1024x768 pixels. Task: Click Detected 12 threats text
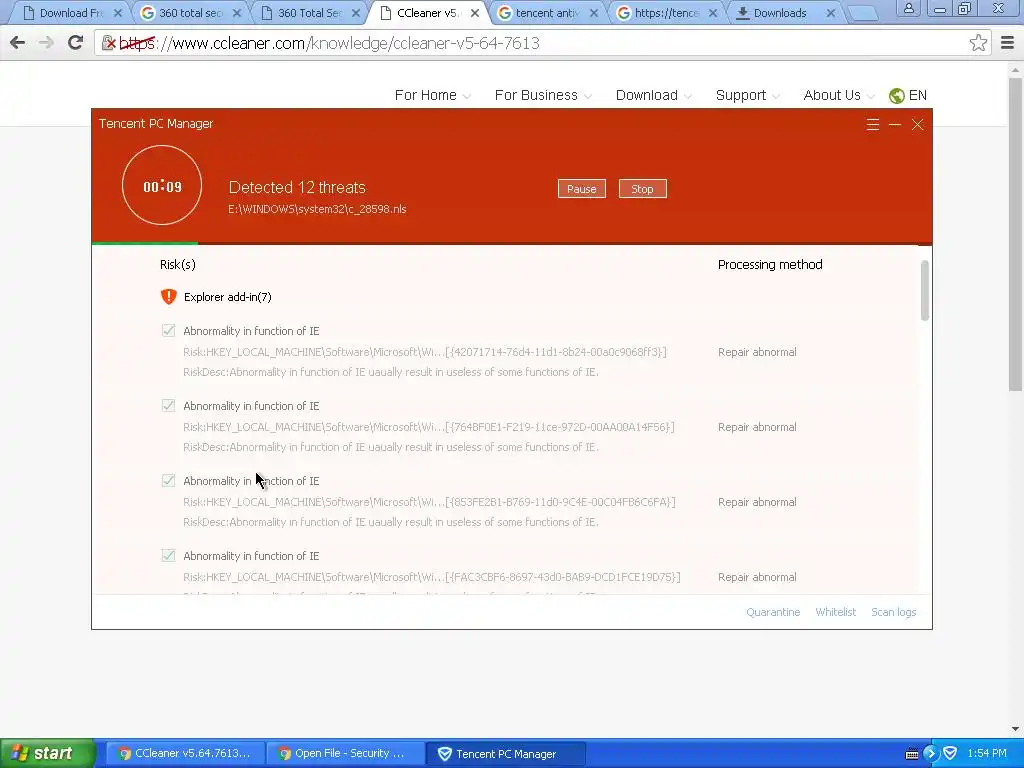297,187
